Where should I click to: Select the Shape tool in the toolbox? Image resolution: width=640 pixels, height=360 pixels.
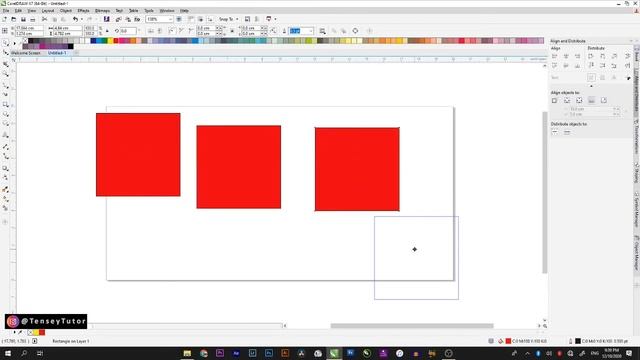[5, 53]
